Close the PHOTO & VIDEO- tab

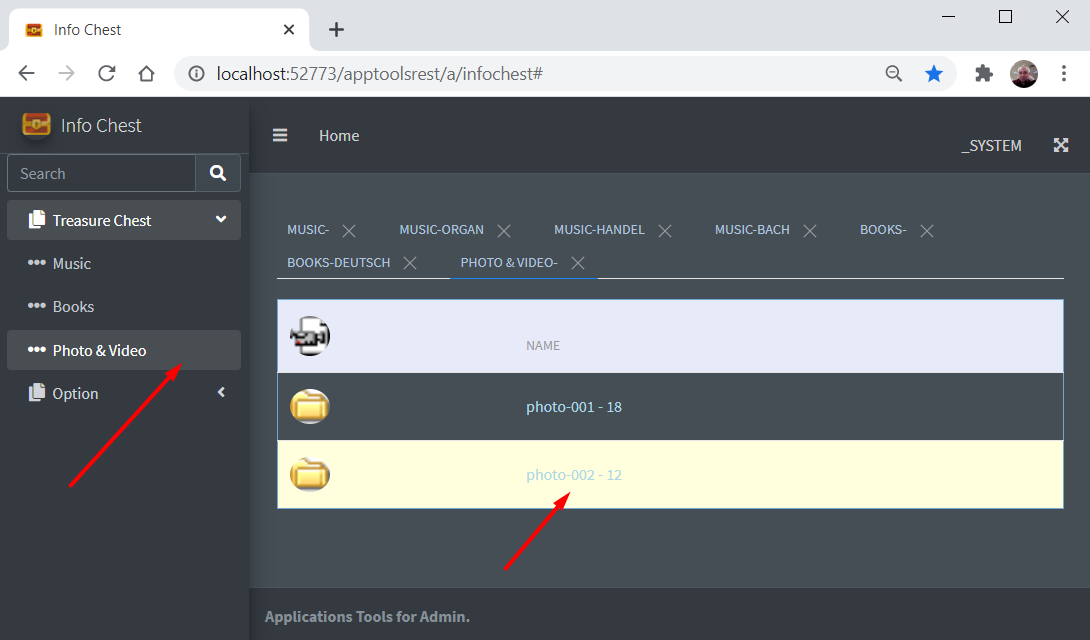[x=578, y=263]
